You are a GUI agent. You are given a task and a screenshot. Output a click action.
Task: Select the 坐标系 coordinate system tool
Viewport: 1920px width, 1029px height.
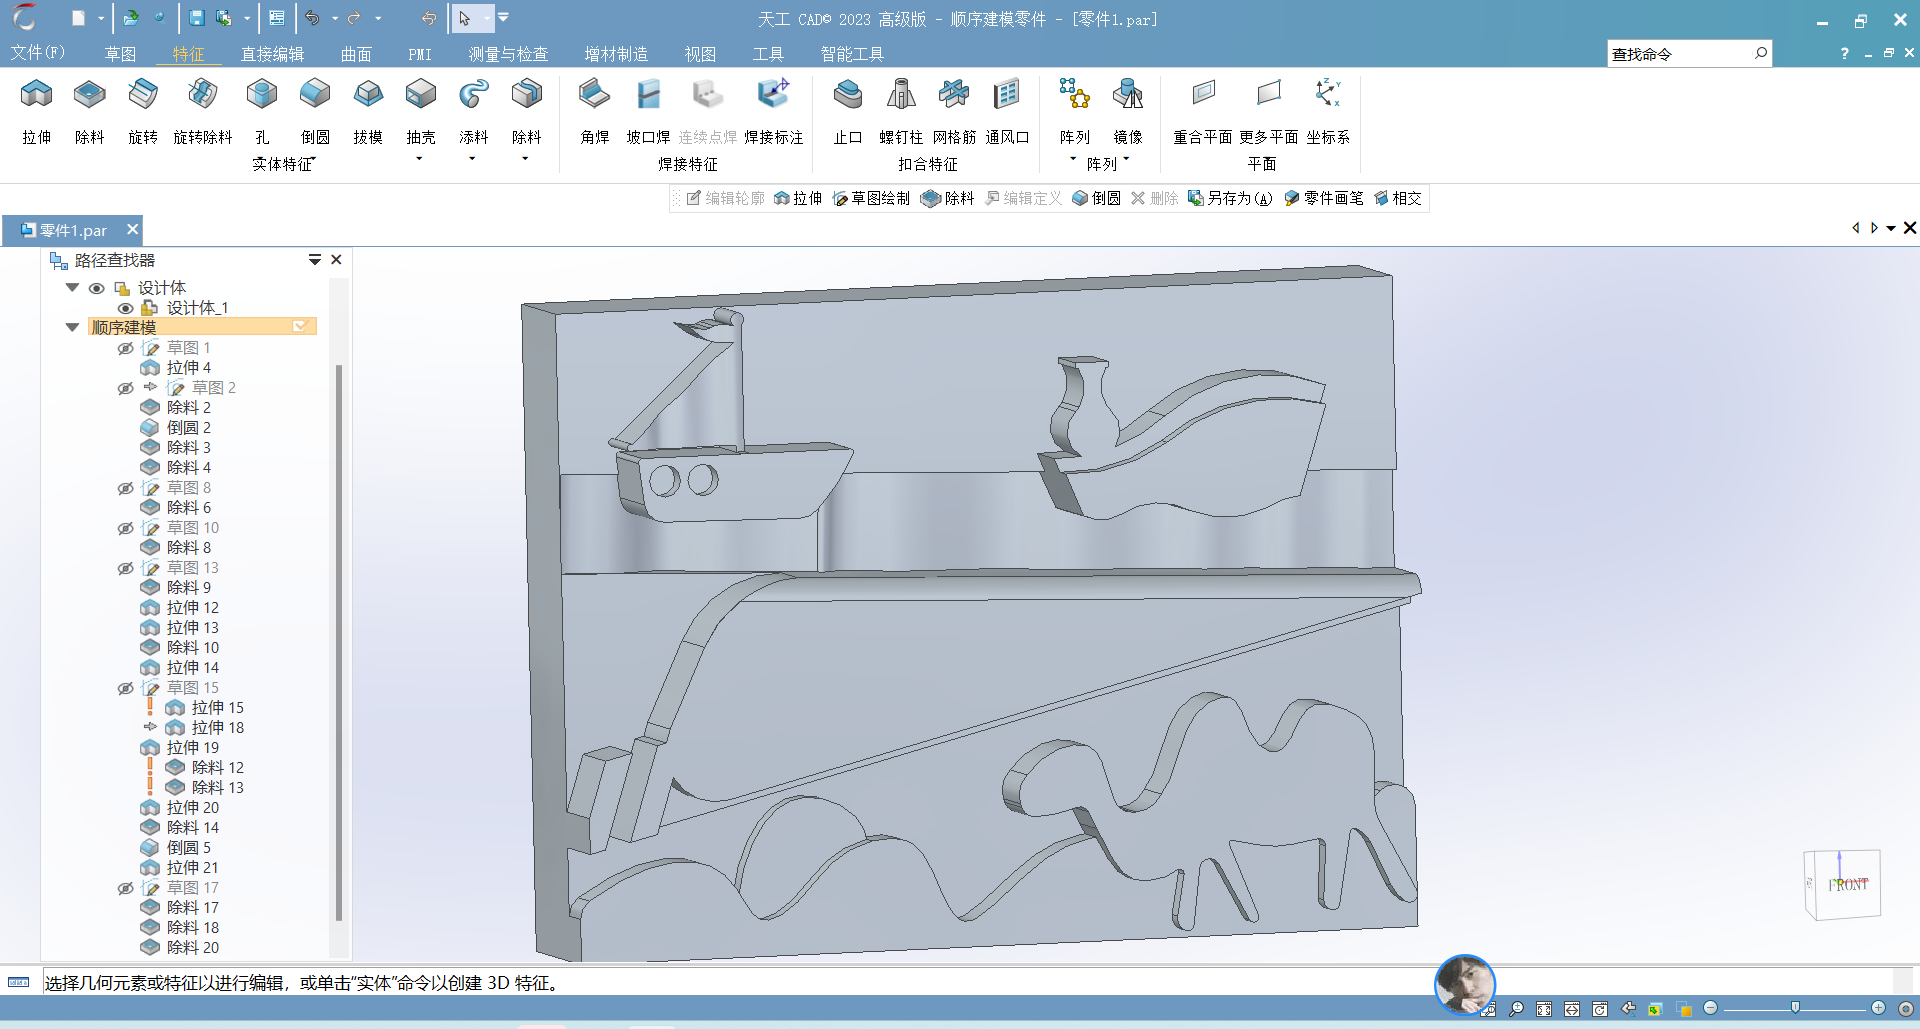(x=1328, y=110)
